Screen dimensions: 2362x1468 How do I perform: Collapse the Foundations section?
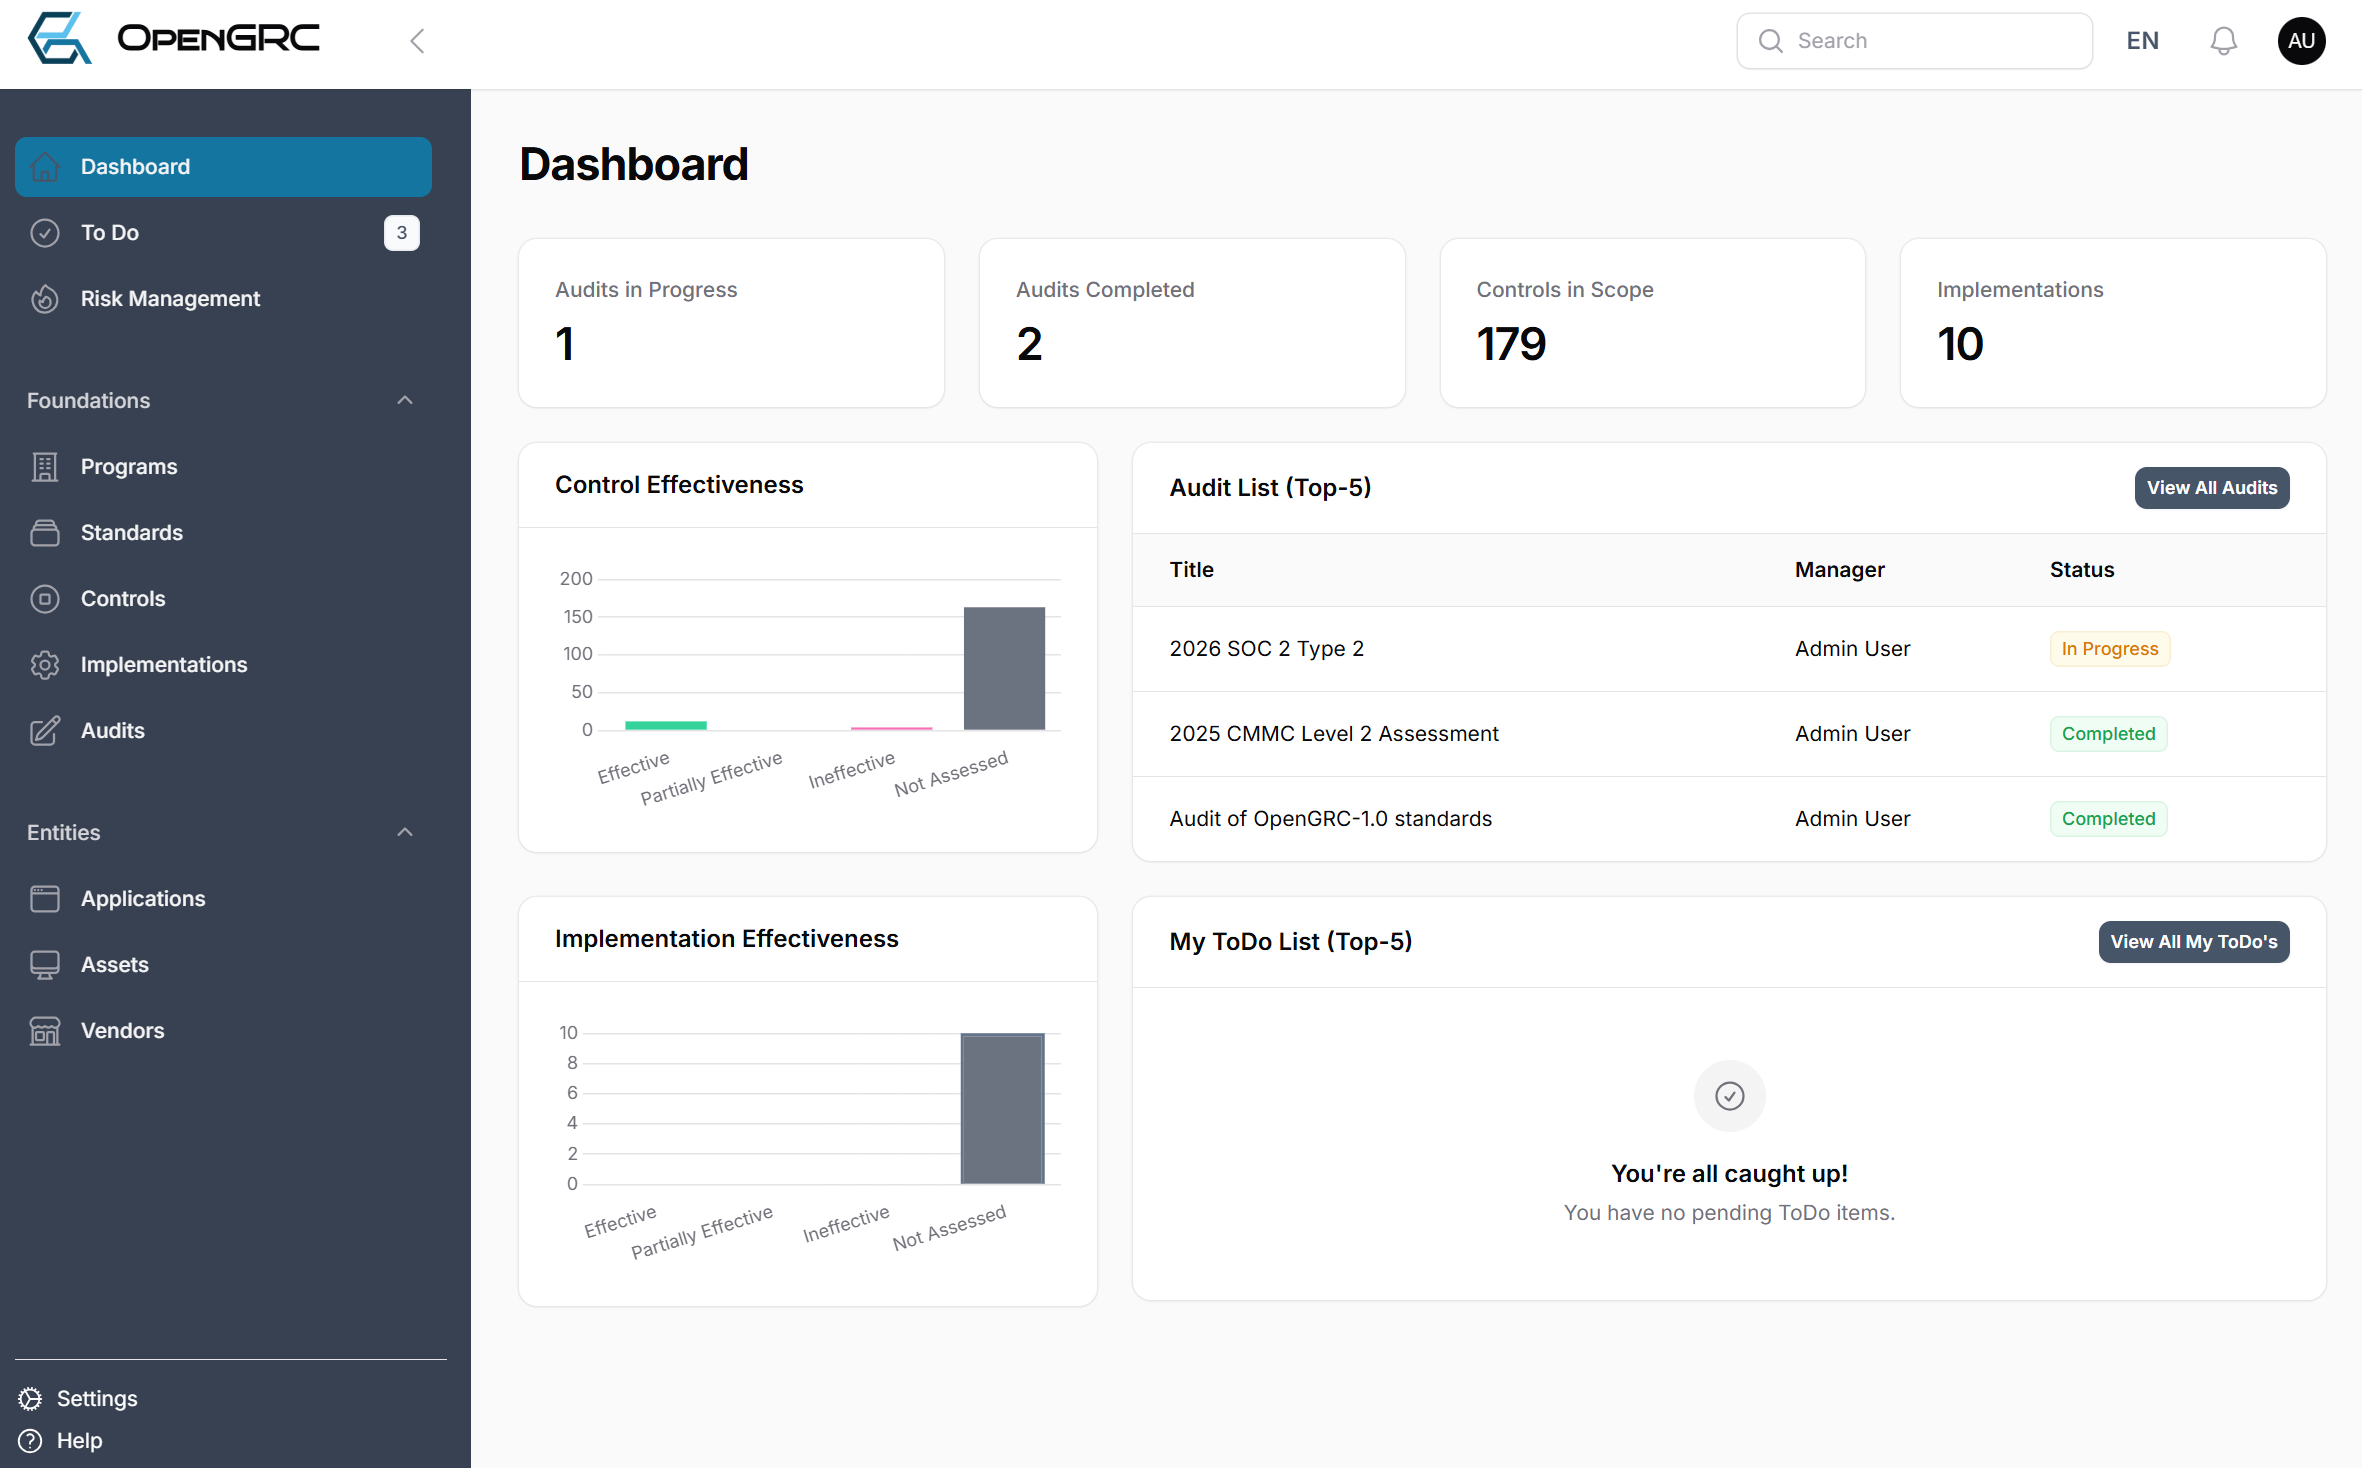[405, 401]
